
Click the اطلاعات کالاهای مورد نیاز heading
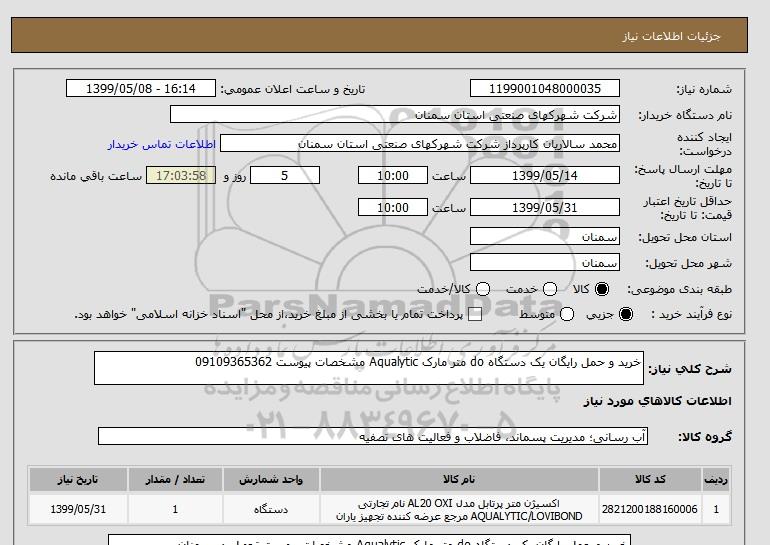658,401
